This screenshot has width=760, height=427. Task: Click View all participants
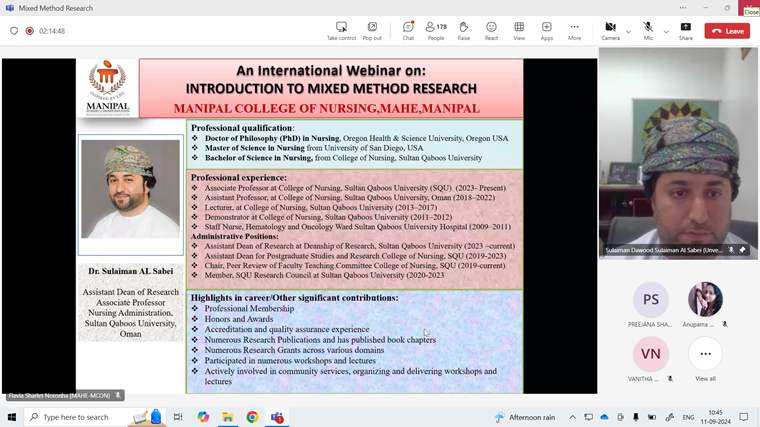(x=705, y=354)
